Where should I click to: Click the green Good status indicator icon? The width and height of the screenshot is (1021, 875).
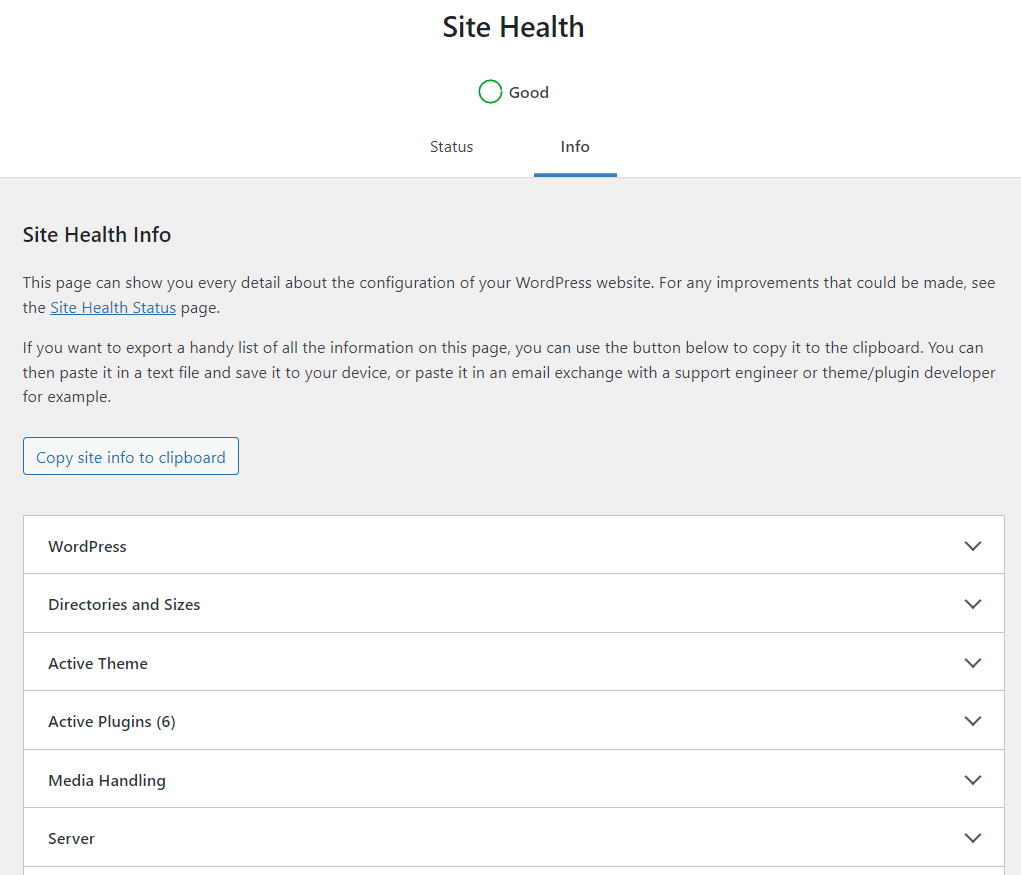490,91
